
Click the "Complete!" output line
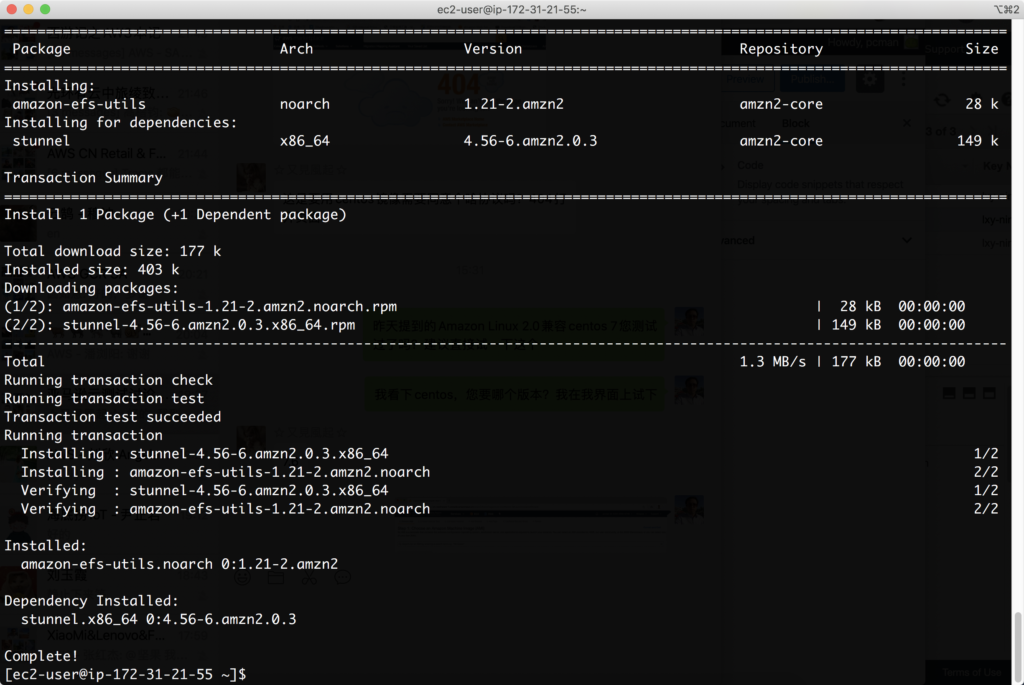41,656
